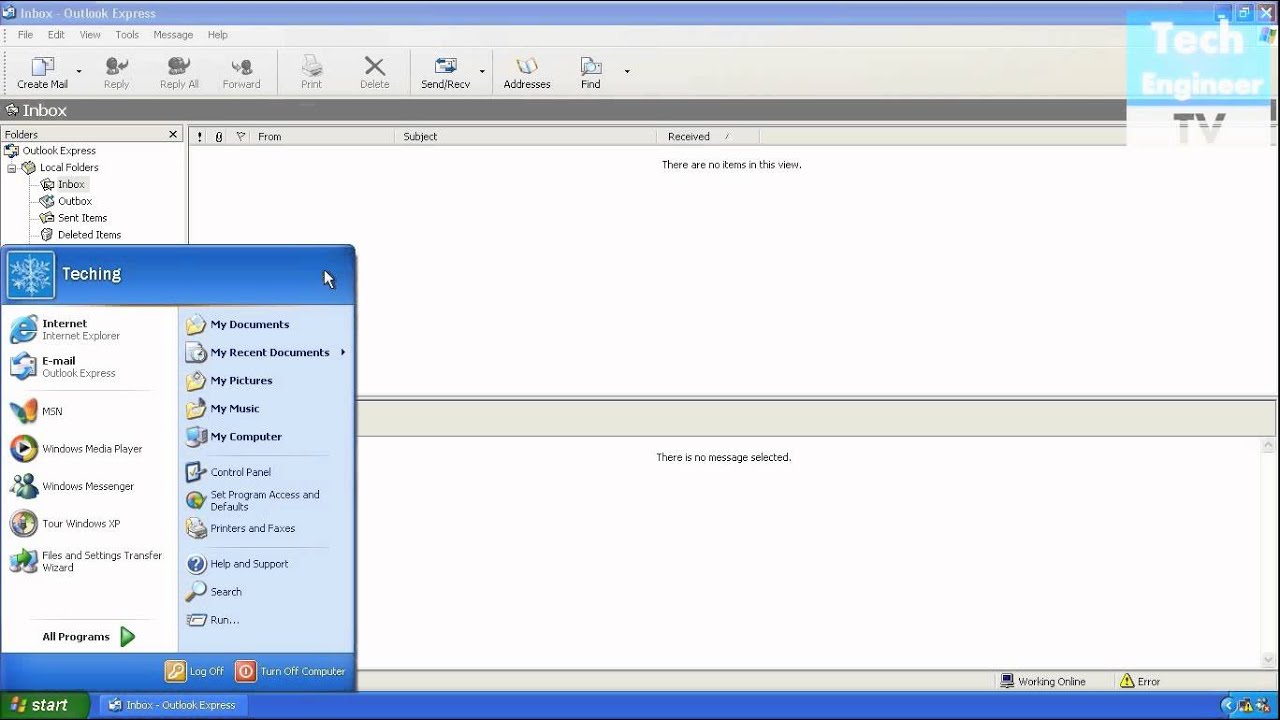Image resolution: width=1280 pixels, height=720 pixels.
Task: Open the Find dropdown arrow
Action: [x=627, y=72]
